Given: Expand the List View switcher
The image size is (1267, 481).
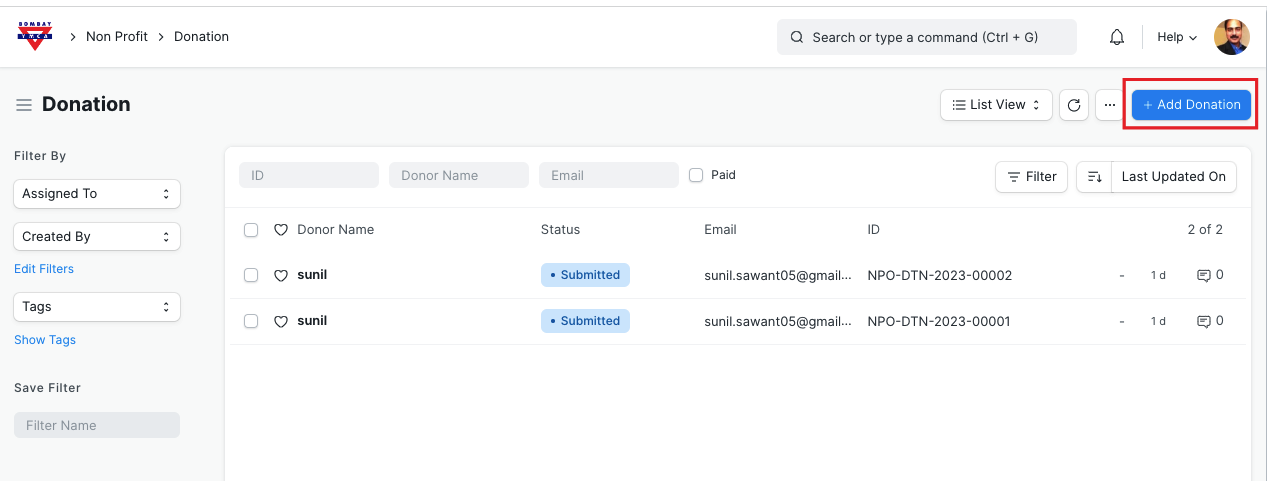Looking at the screenshot, I should point(996,105).
